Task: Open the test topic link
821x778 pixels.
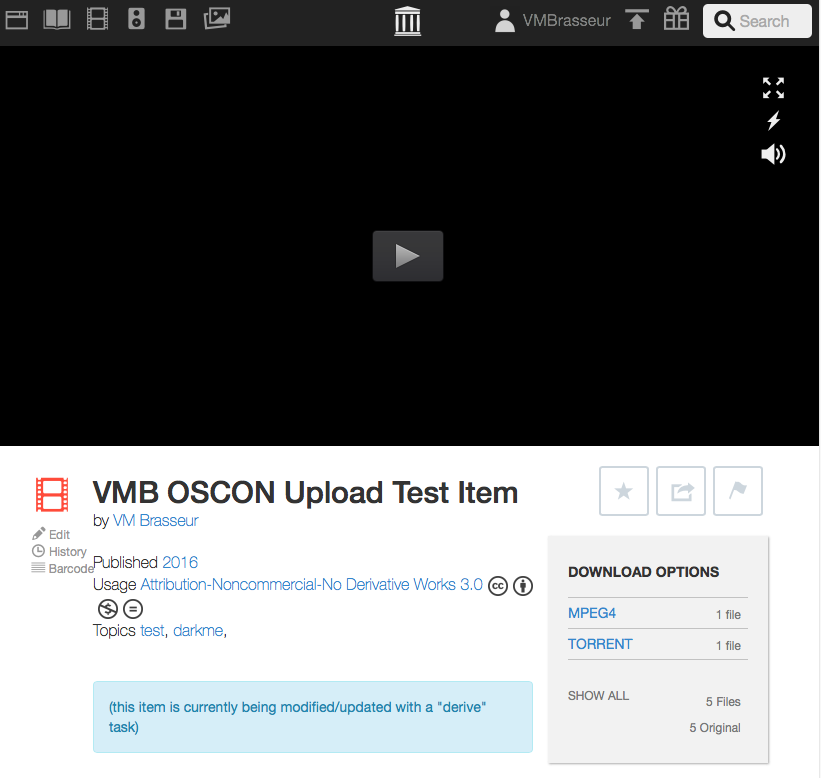Action: pyautogui.click(x=152, y=630)
